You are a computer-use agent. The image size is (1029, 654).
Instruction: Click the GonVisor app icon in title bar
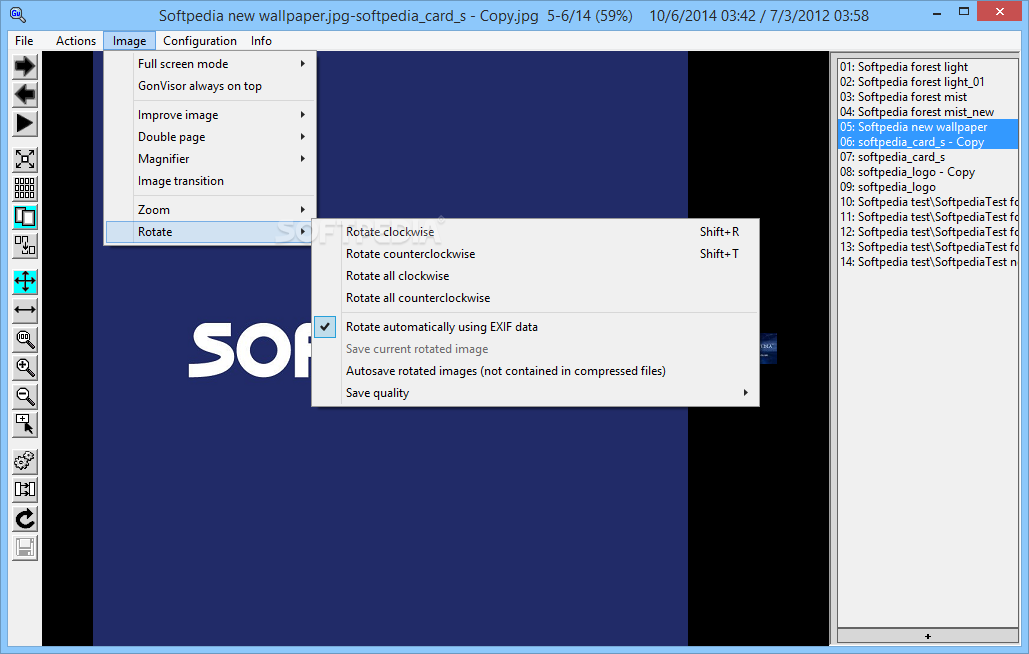17,14
